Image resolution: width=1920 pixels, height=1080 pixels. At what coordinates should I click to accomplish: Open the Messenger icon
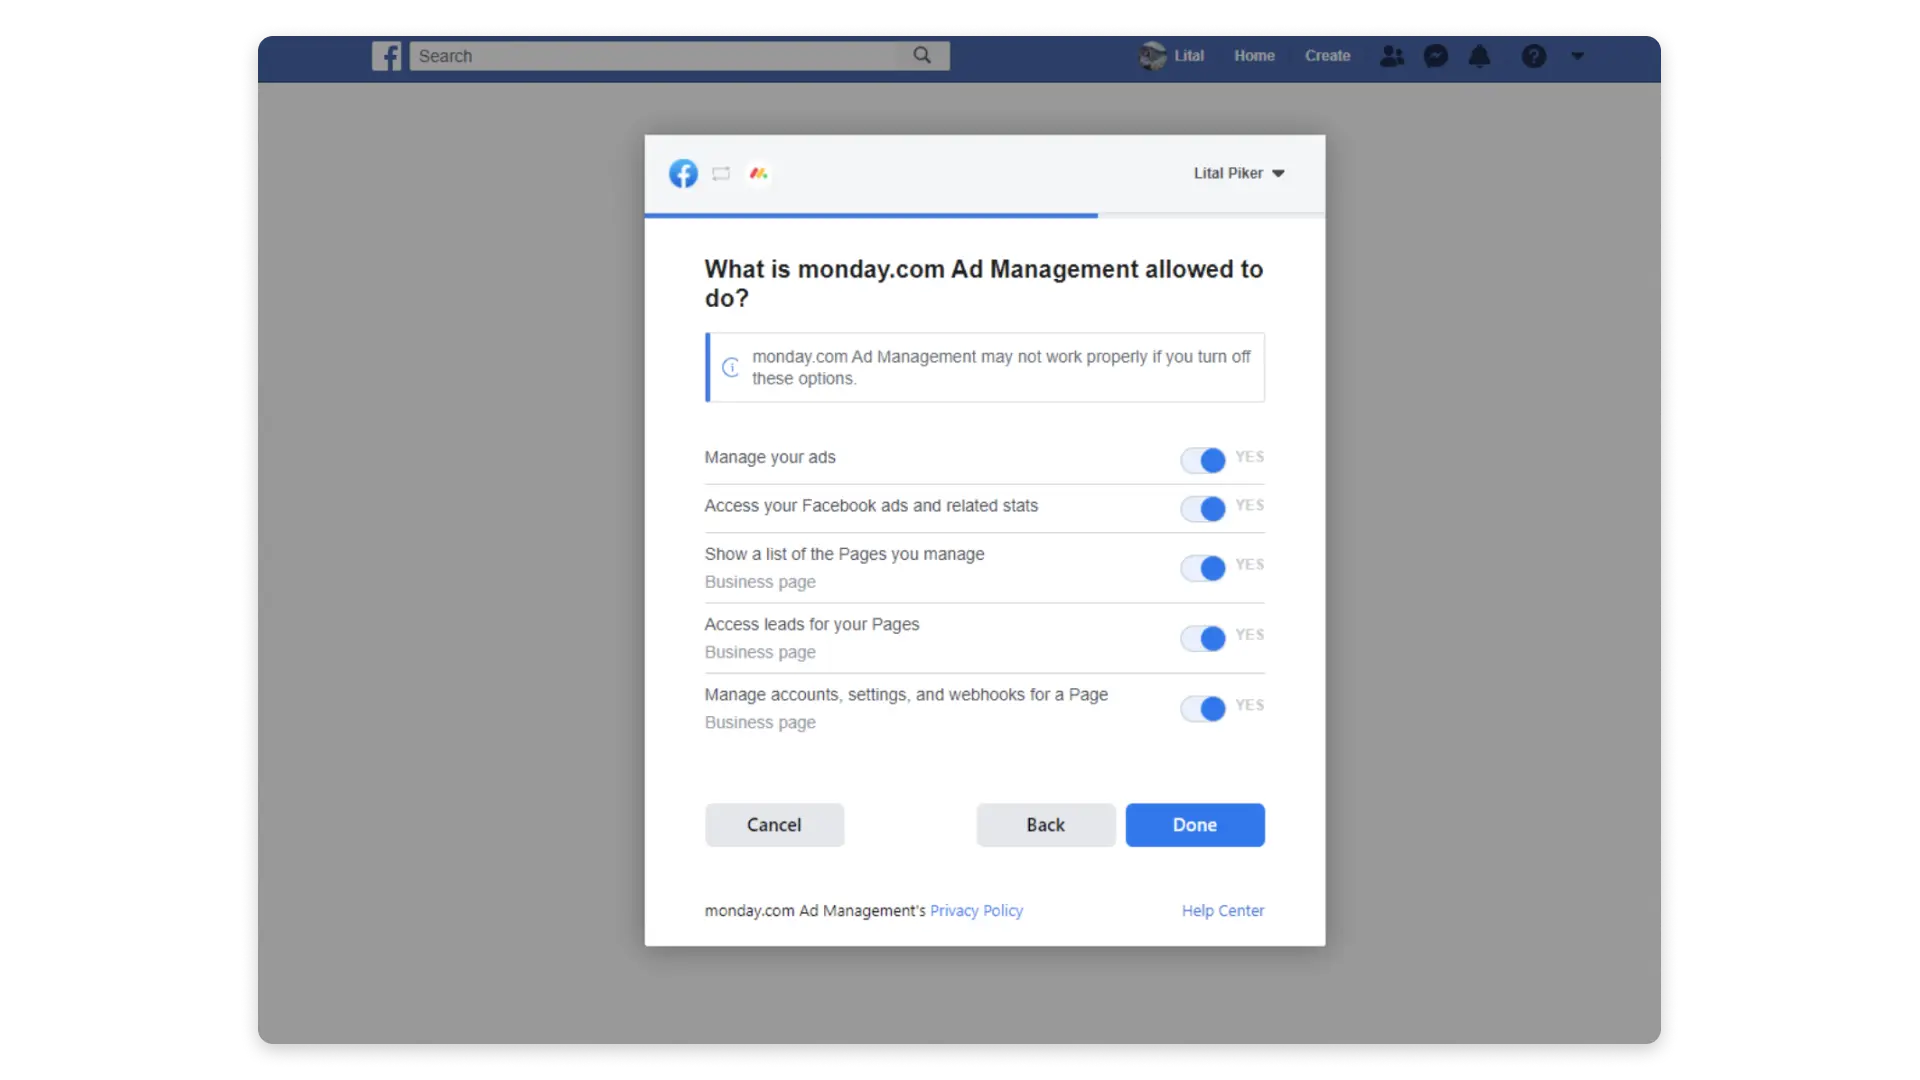pyautogui.click(x=1436, y=56)
